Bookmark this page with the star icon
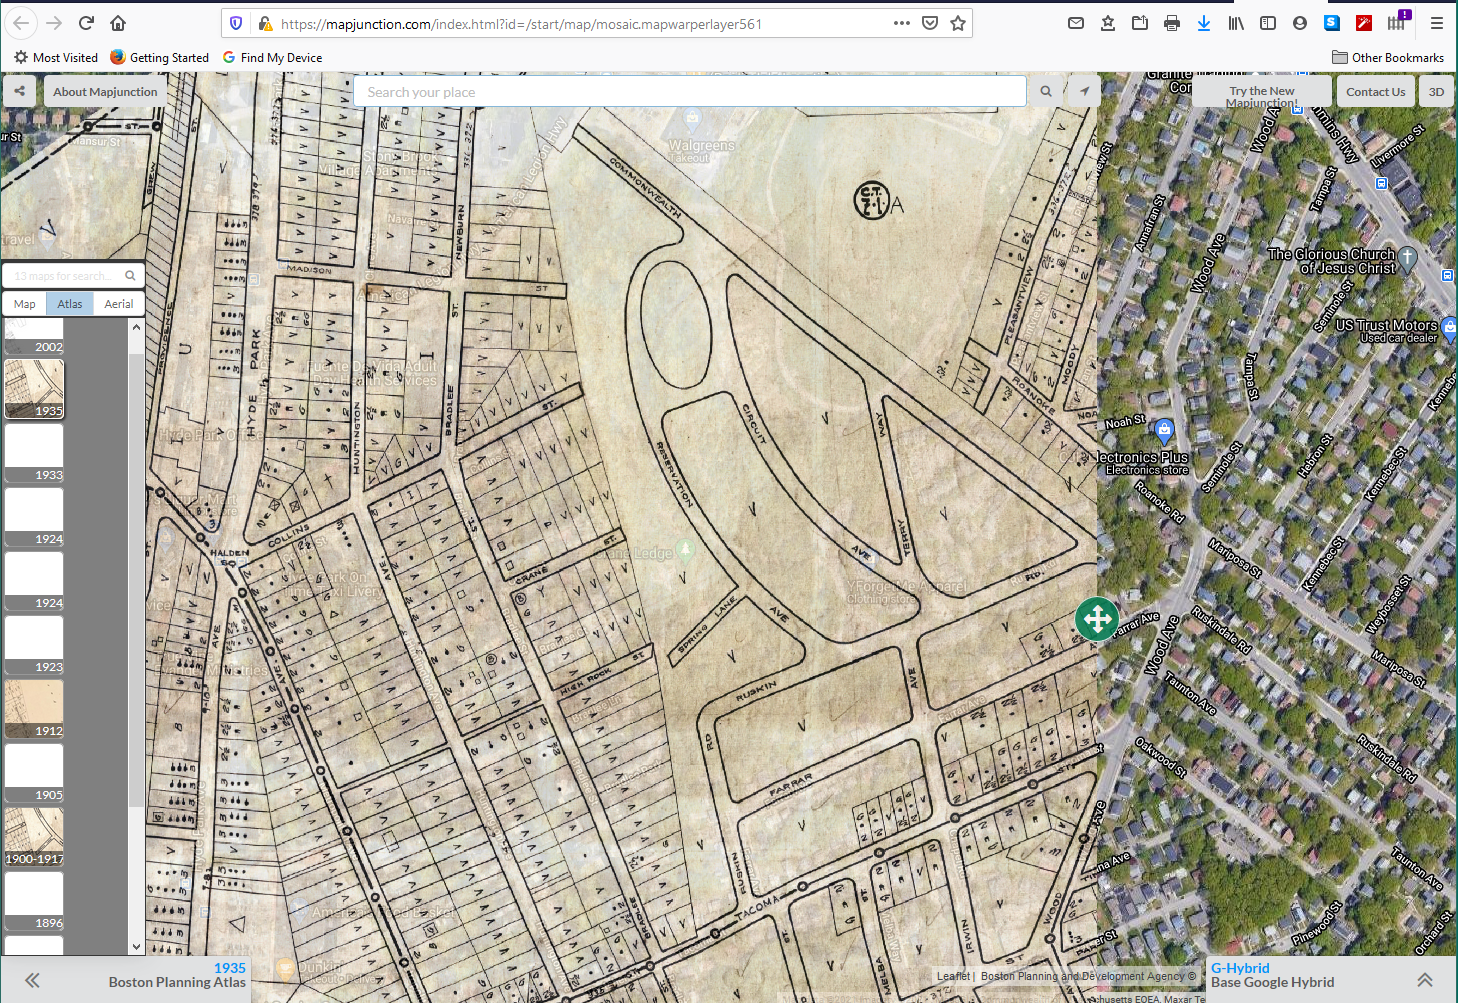The image size is (1458, 1003). (x=958, y=23)
